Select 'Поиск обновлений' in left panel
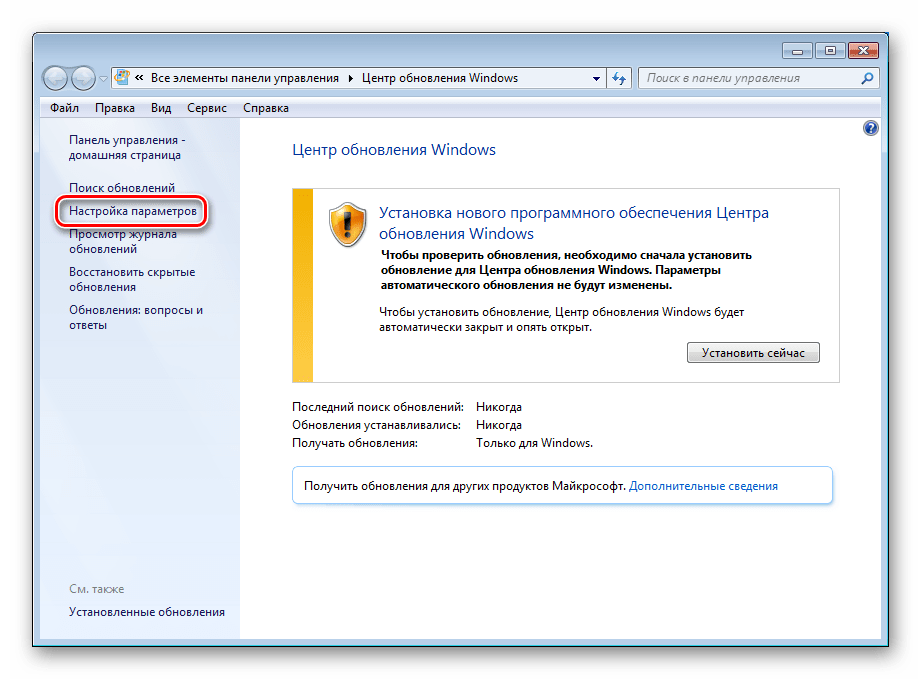 [122, 188]
